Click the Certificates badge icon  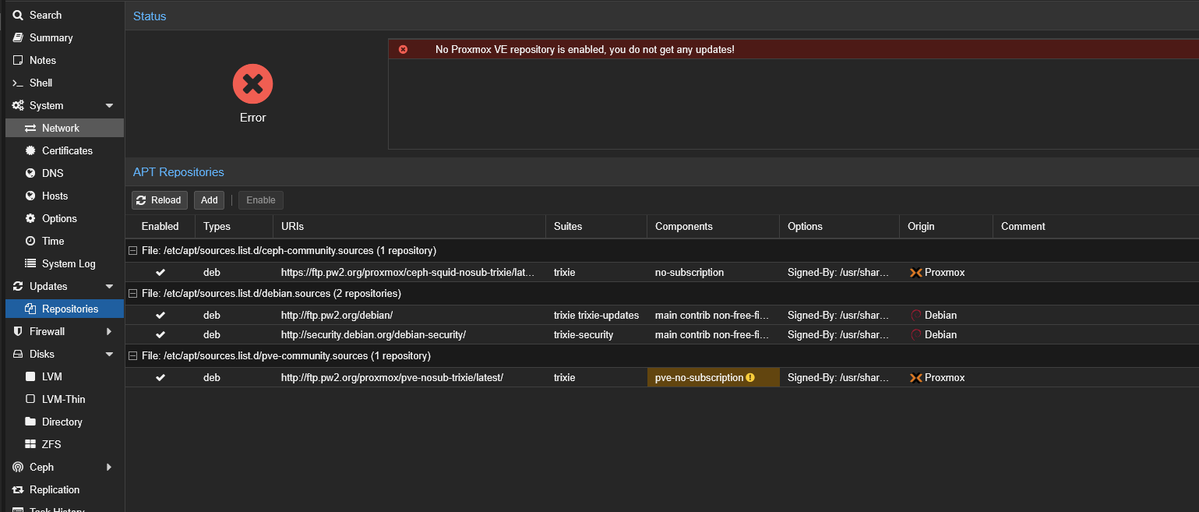31,151
